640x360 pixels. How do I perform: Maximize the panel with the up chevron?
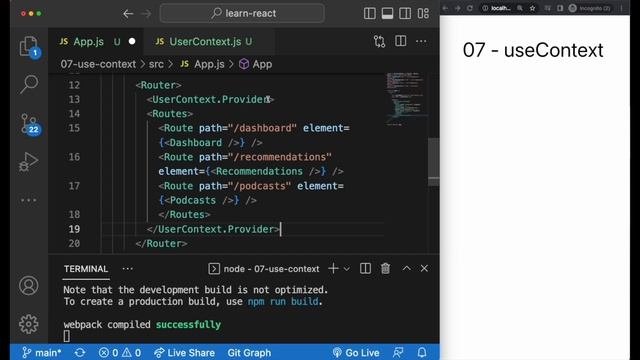(x=407, y=268)
